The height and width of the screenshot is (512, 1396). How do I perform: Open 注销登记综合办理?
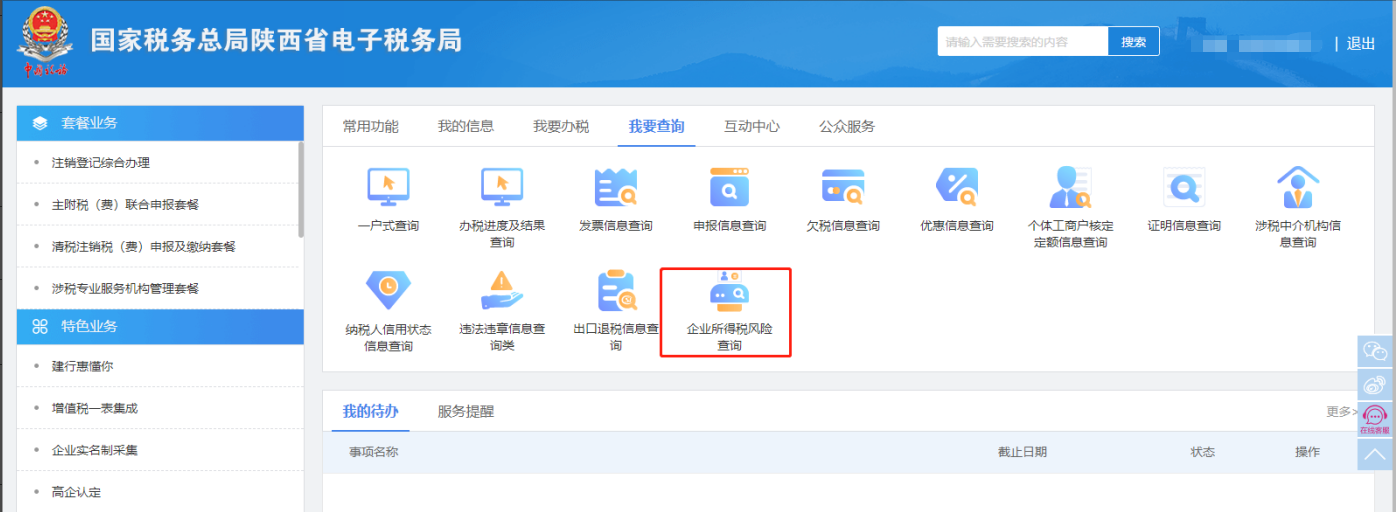(x=101, y=162)
